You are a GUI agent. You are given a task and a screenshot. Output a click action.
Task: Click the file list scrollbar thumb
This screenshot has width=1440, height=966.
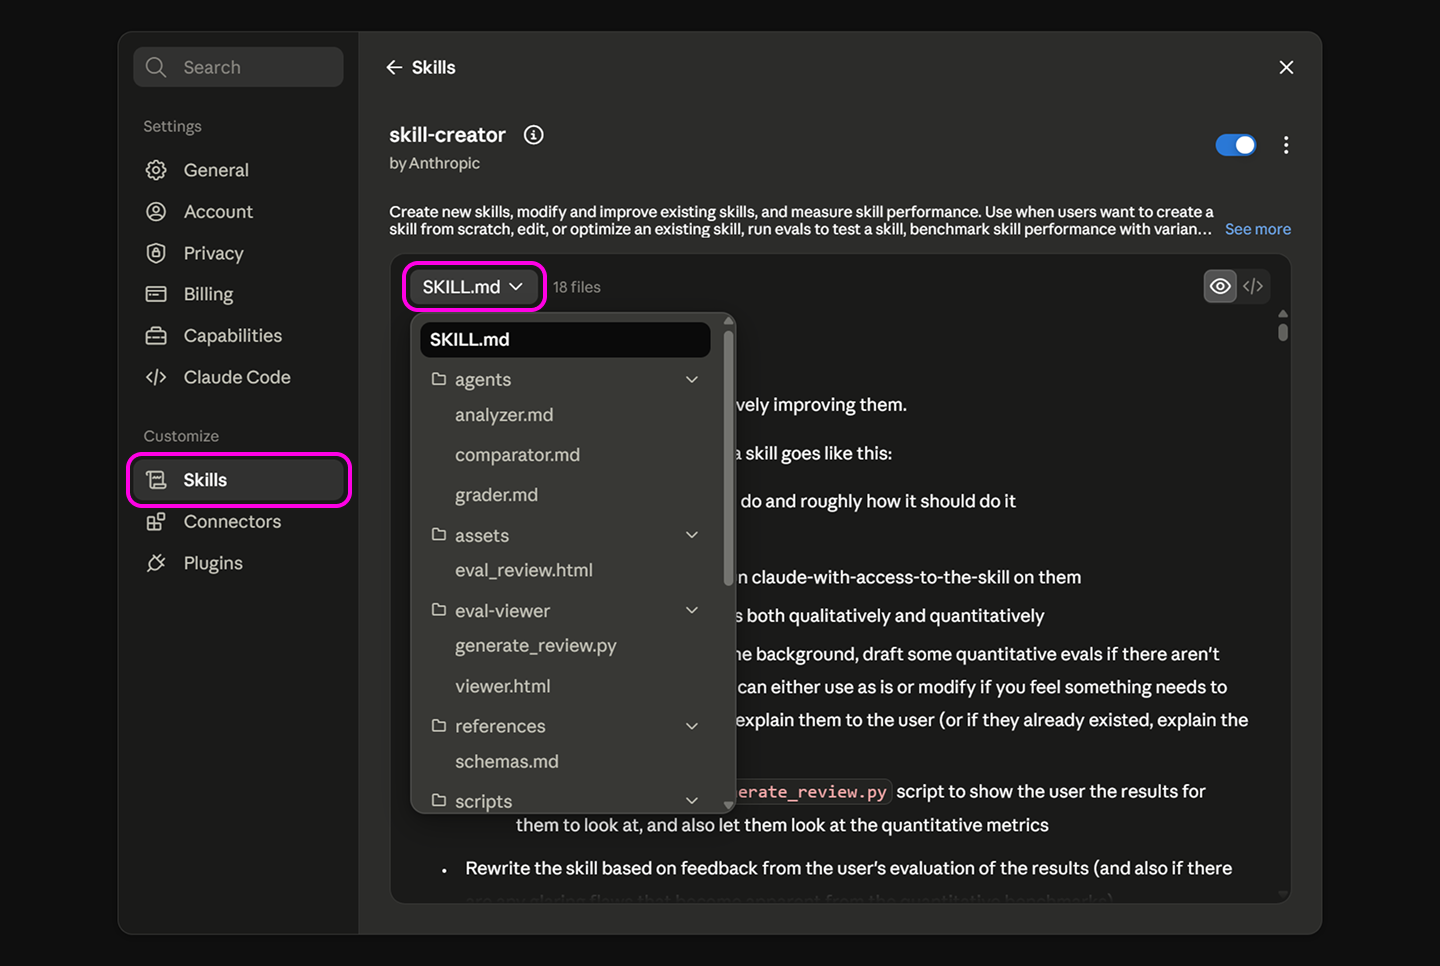[728, 457]
